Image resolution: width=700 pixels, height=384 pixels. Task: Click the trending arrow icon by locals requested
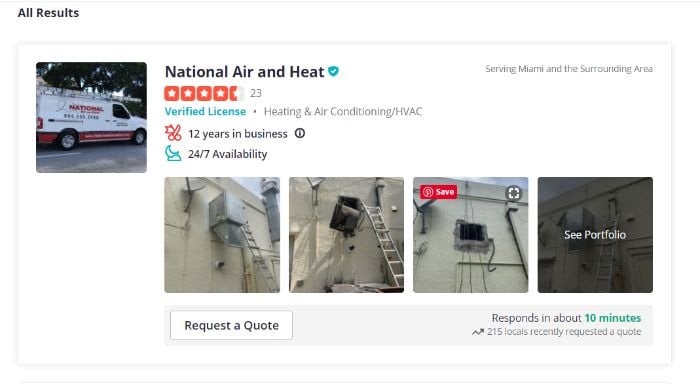(478, 332)
